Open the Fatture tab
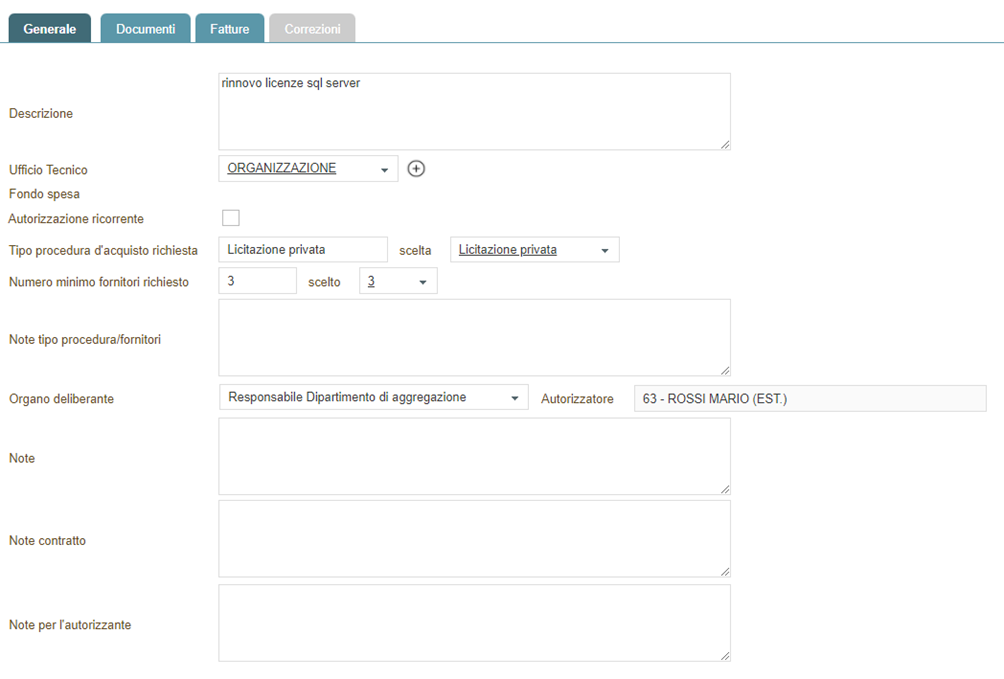This screenshot has height=679, width=1004. [x=230, y=29]
